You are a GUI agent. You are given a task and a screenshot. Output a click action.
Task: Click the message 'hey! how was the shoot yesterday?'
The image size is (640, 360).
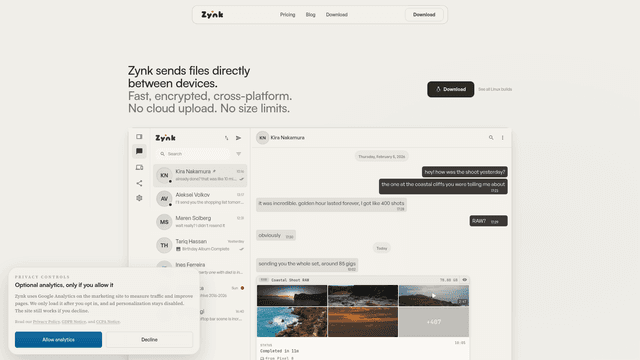[x=465, y=172]
